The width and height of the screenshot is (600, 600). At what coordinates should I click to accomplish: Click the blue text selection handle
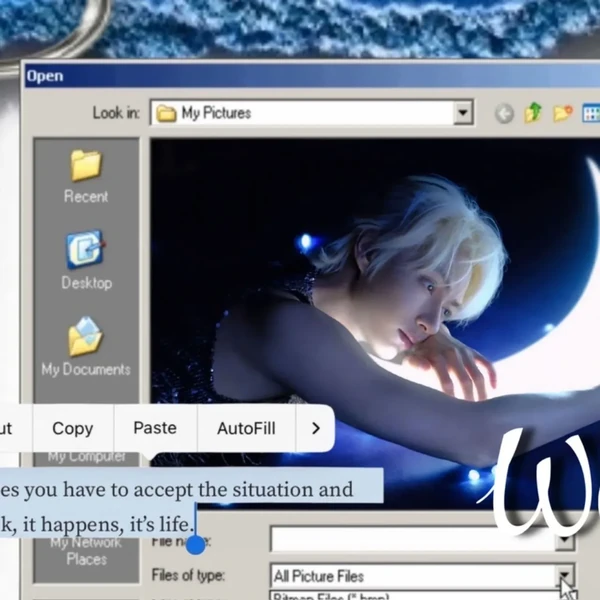click(x=196, y=544)
